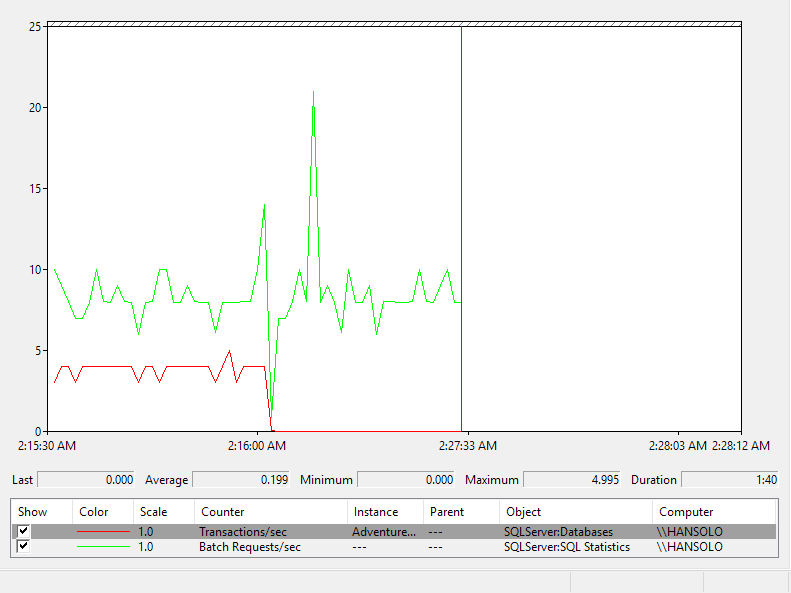The image size is (791, 593).
Task: Click the red Transactions/sec color line
Action: [x=103, y=531]
